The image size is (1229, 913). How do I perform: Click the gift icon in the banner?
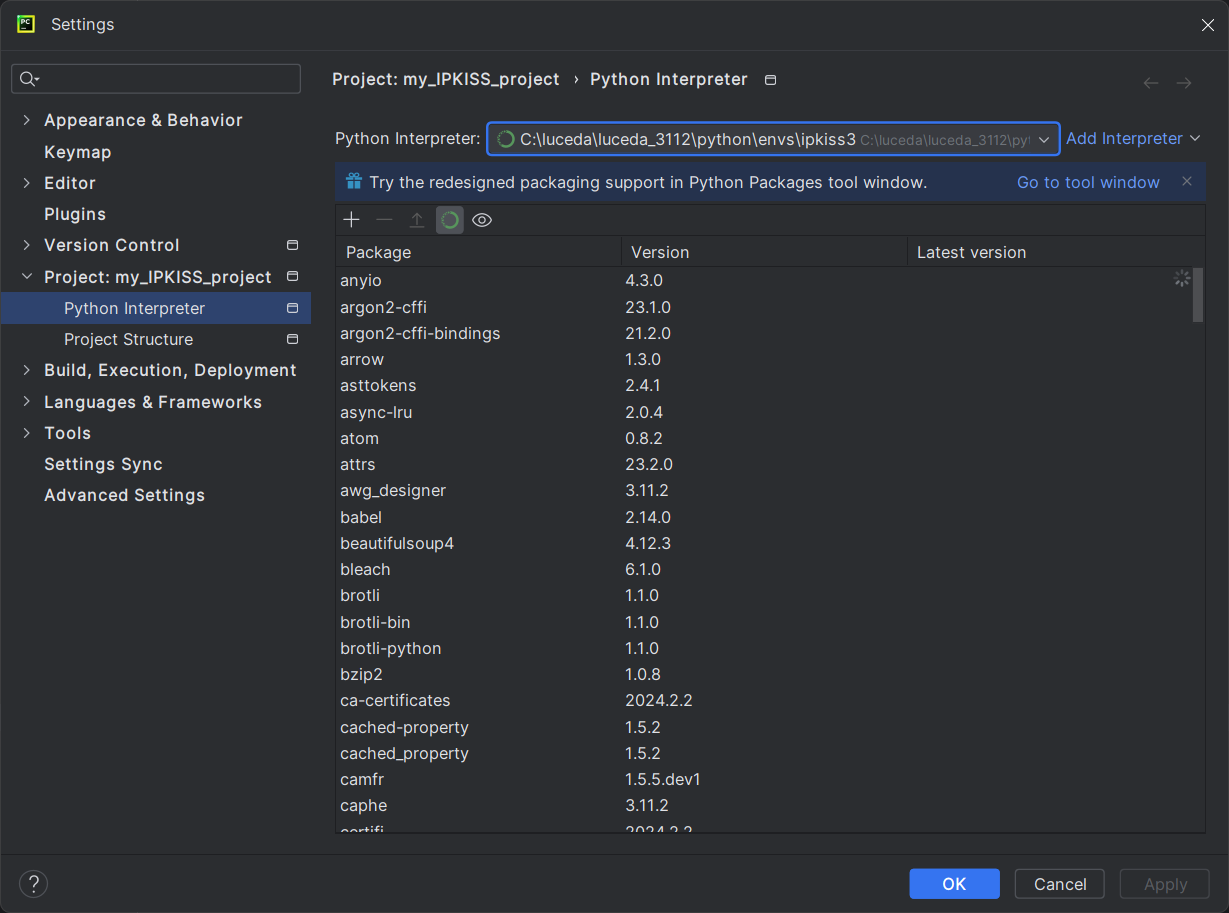[354, 182]
